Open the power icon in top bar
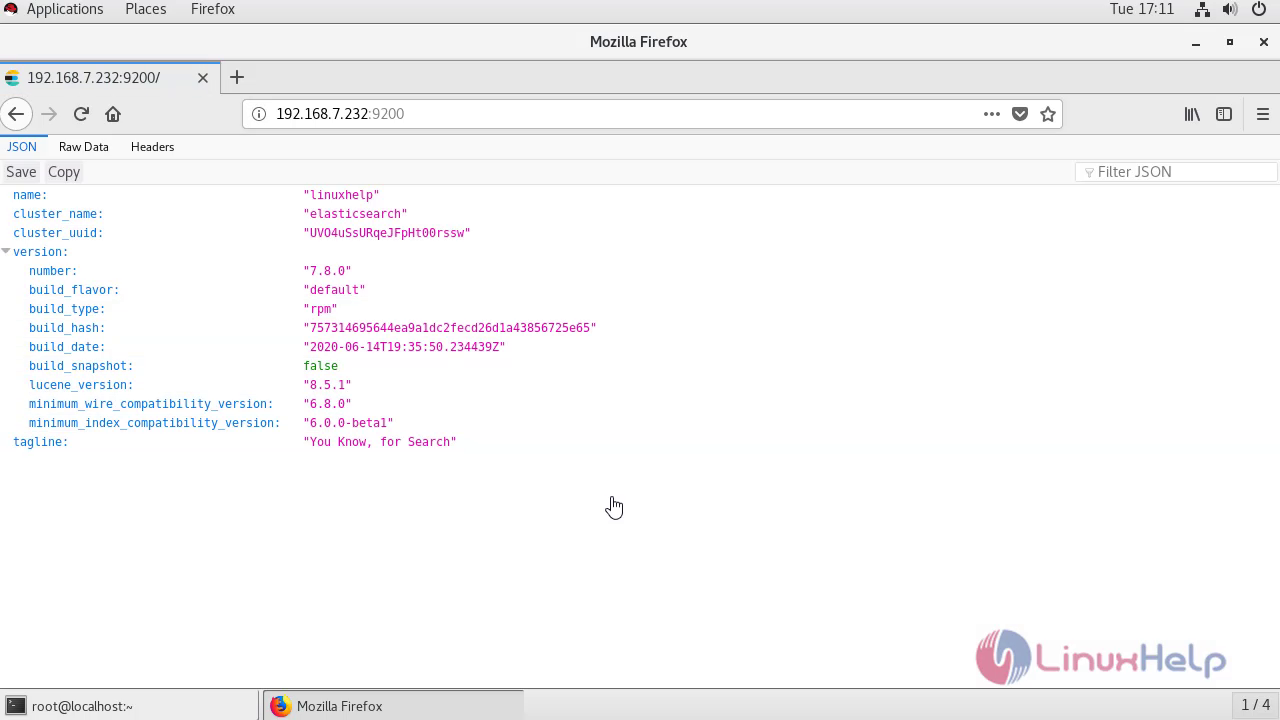Viewport: 1280px width, 720px height. coord(1258,9)
